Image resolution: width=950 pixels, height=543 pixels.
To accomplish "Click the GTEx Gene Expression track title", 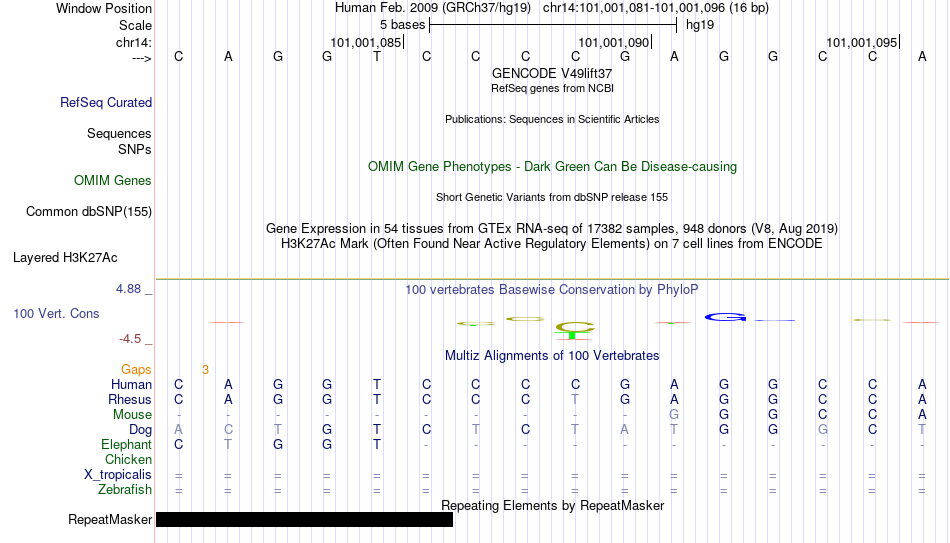I will pos(552,228).
